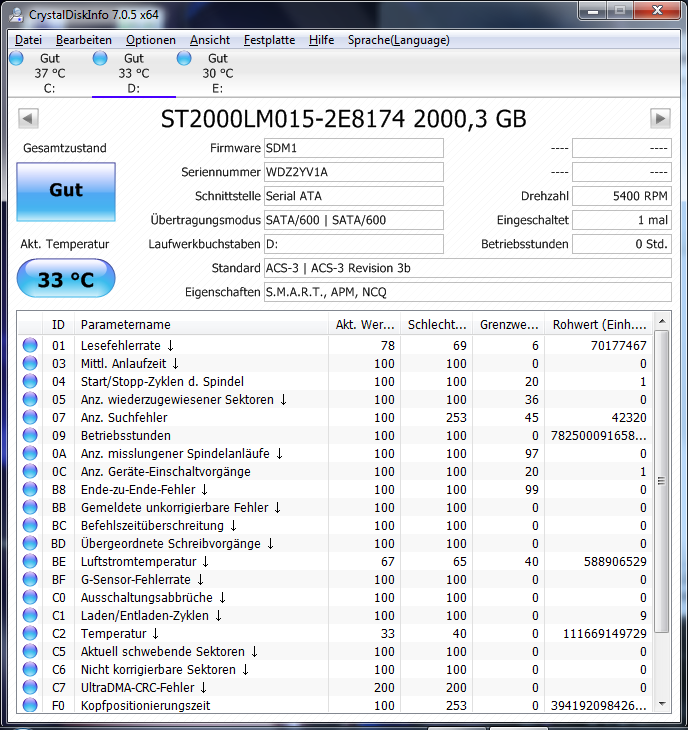Click the Betriebsstunden field 0 Std.
The height and width of the screenshot is (730, 688).
(x=622, y=244)
